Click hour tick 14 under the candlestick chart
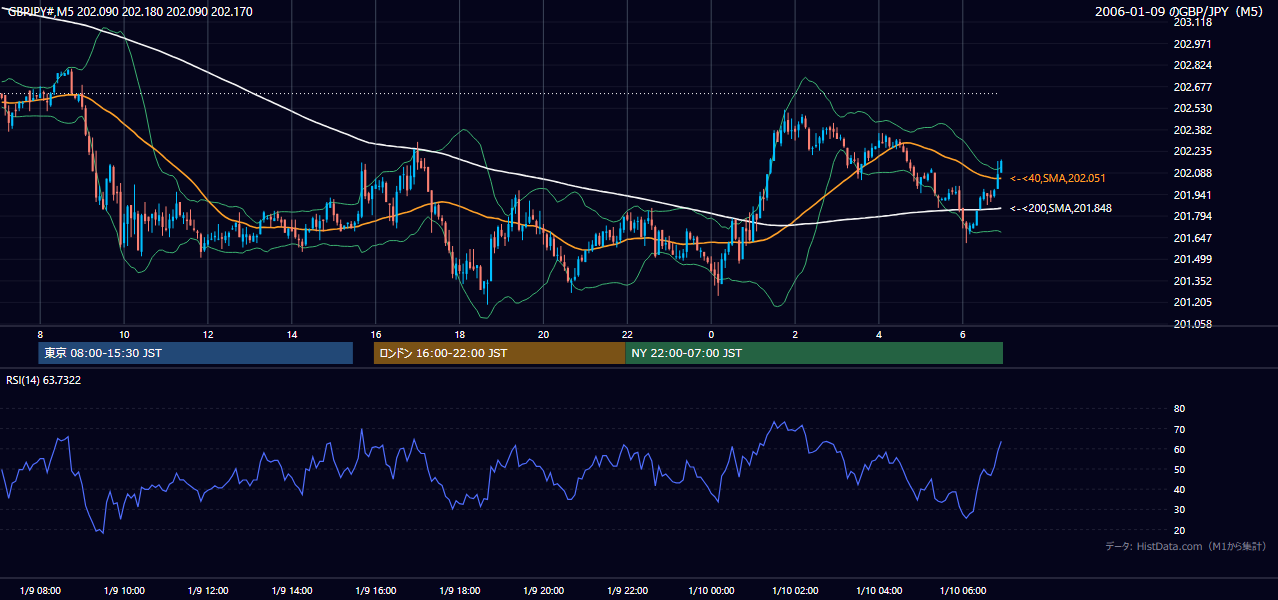This screenshot has height=600, width=1278. [292, 334]
